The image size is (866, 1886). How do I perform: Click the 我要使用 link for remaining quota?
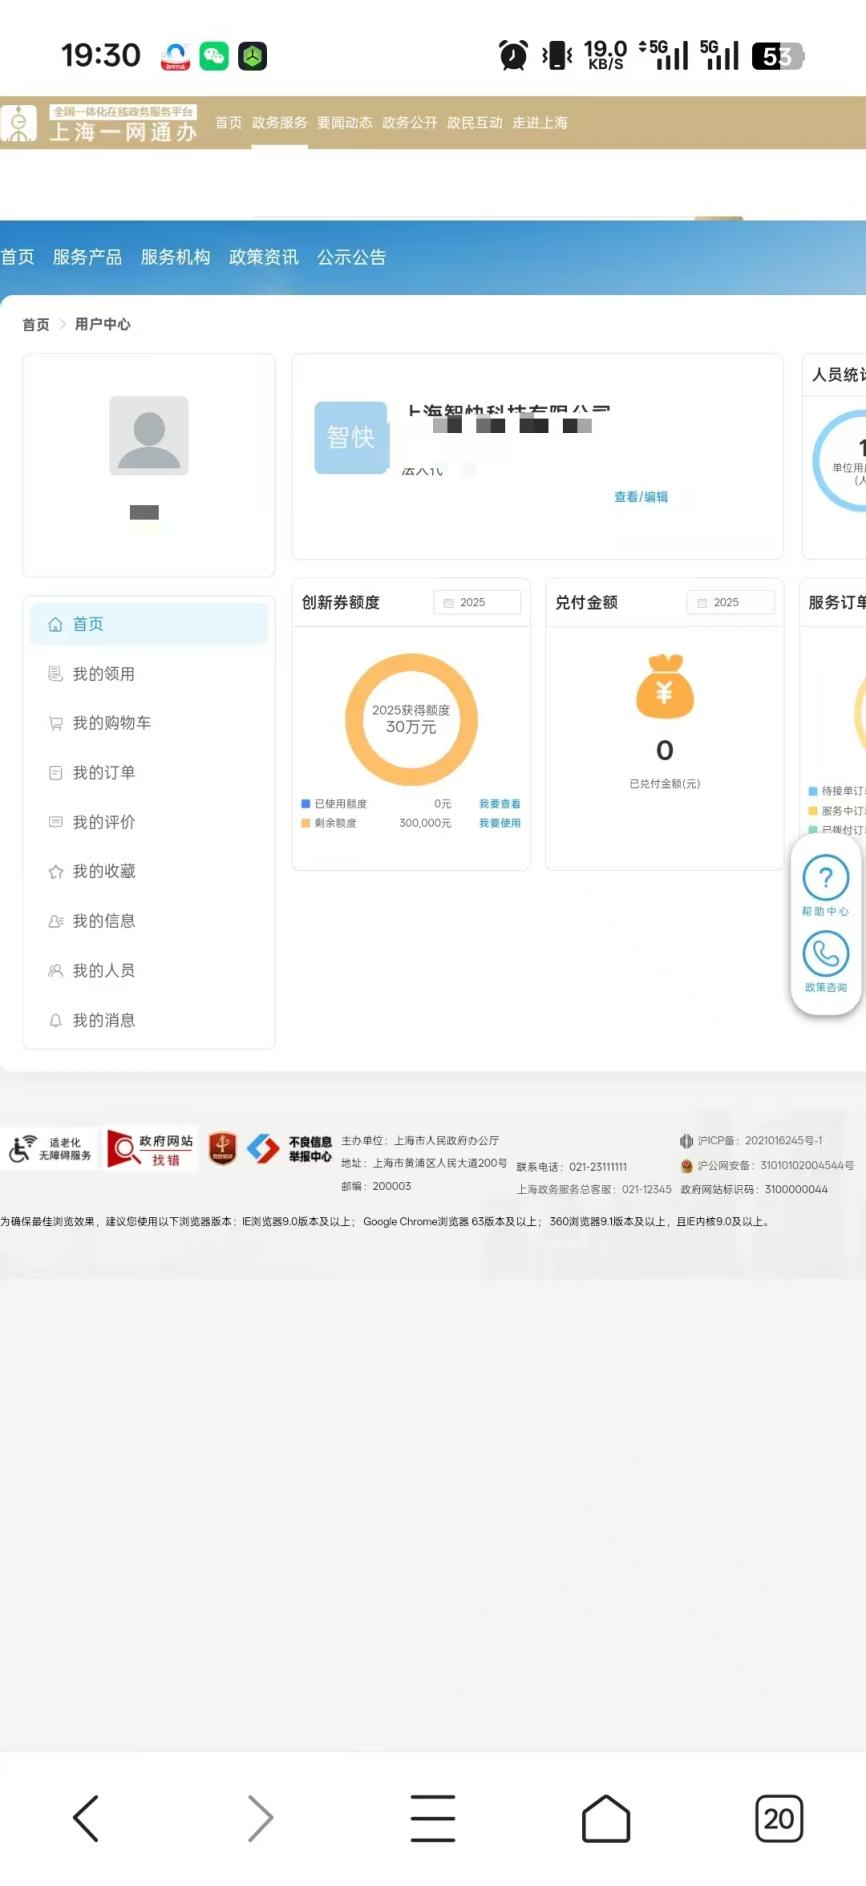coord(499,823)
